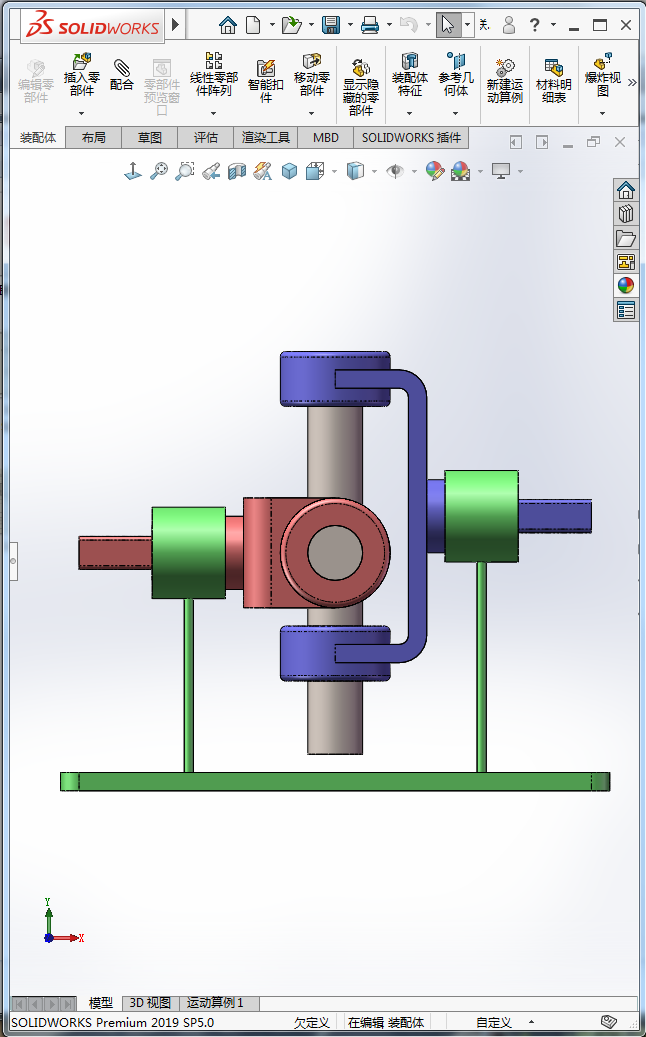Click 新建运动算例 new motion study
Viewport: 646px width, 1037px height.
pyautogui.click(x=505, y=80)
